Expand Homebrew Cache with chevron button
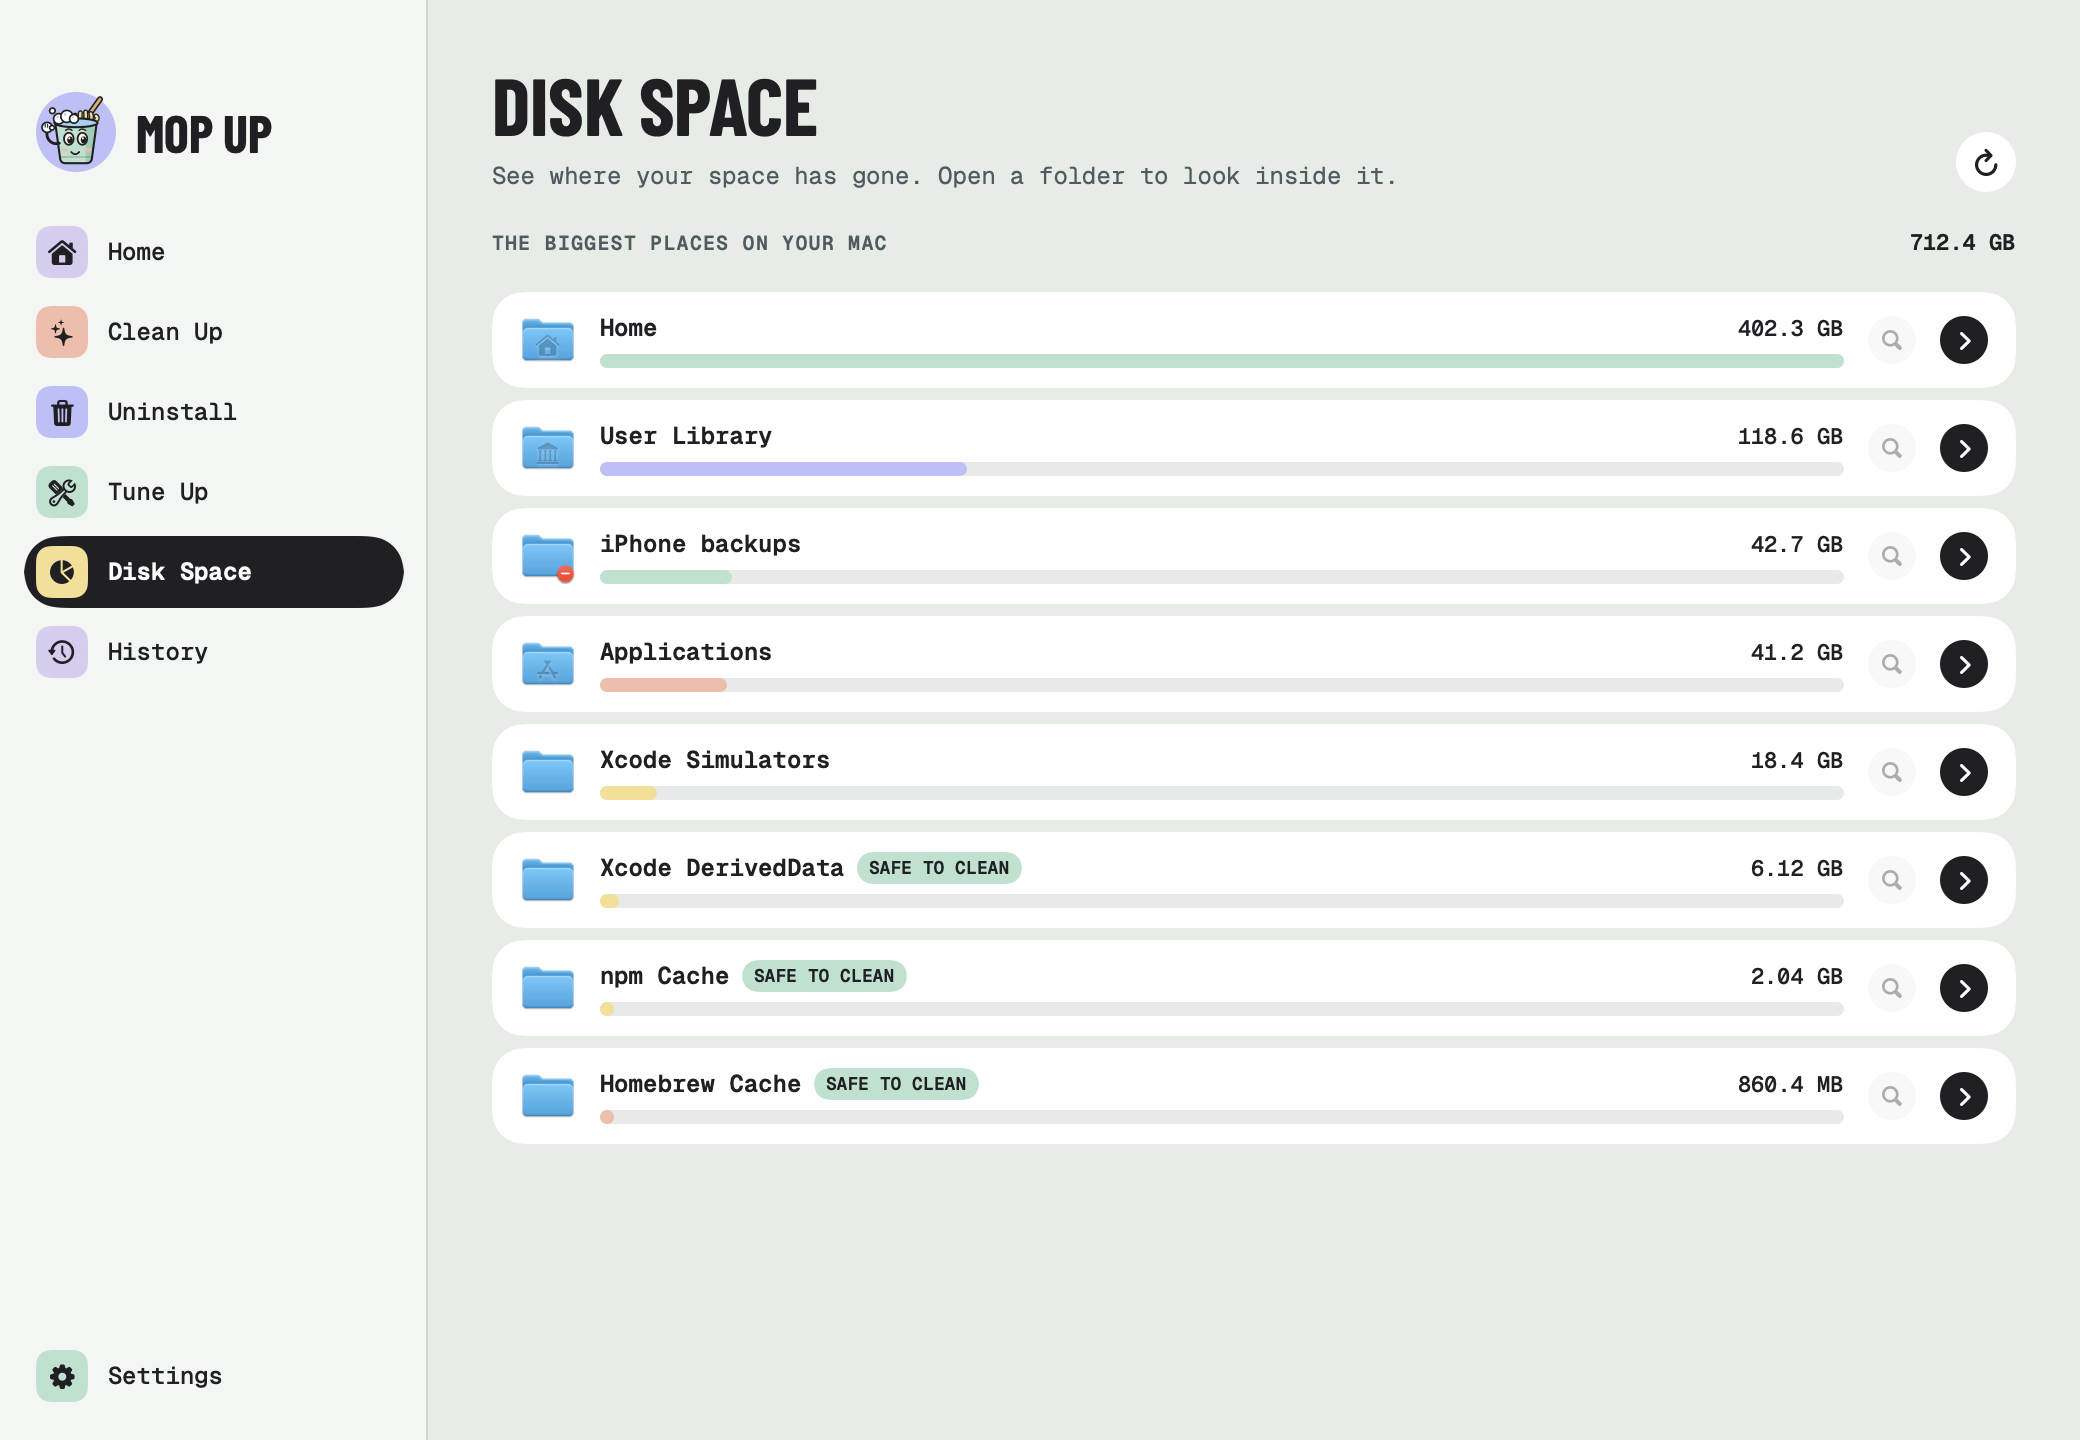This screenshot has height=1440, width=2080. point(1963,1096)
